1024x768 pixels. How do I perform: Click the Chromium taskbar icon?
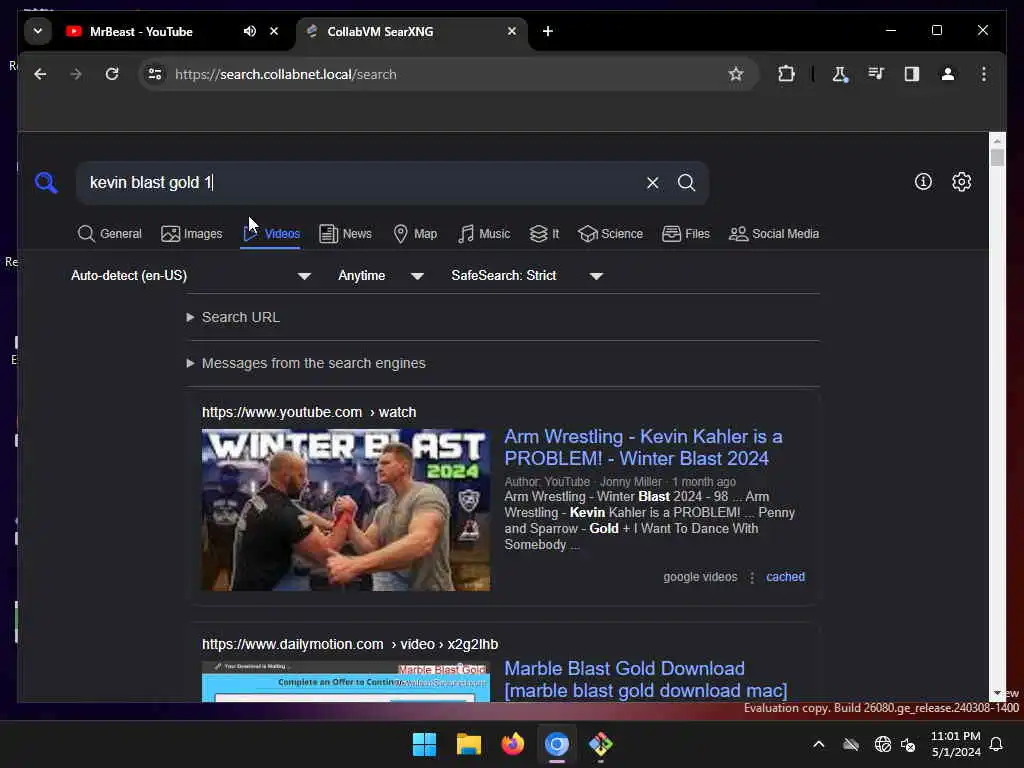click(x=557, y=744)
